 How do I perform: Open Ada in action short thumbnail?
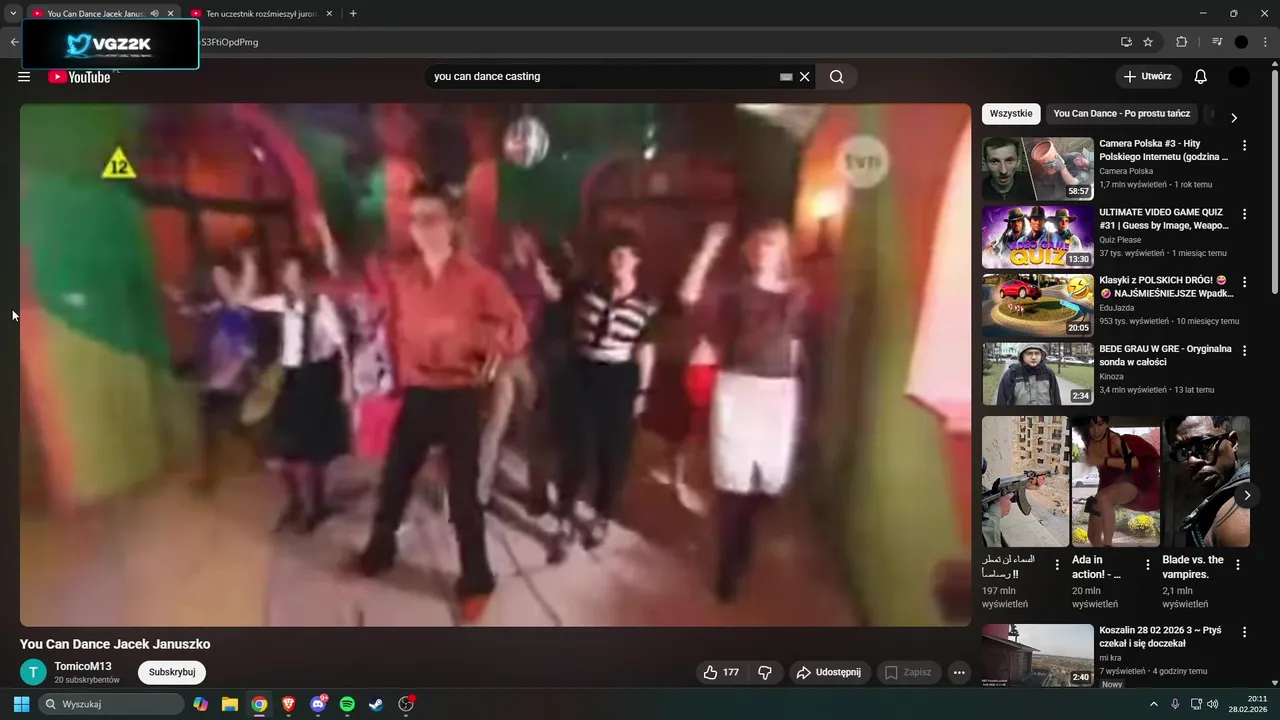point(1116,481)
